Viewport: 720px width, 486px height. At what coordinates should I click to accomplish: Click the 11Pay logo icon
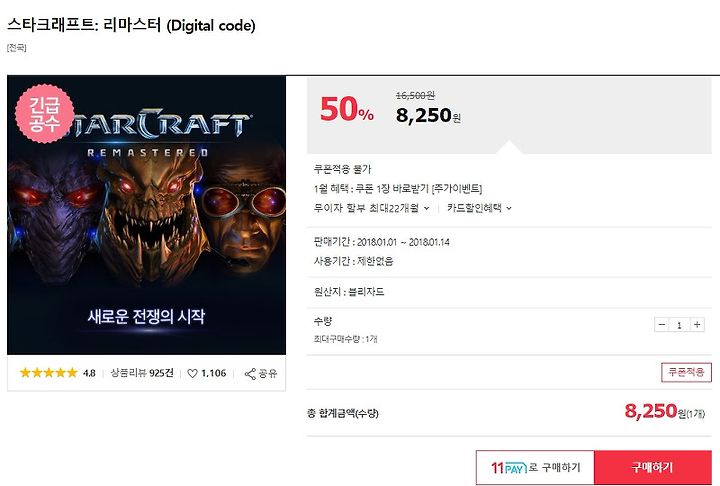[x=509, y=468]
